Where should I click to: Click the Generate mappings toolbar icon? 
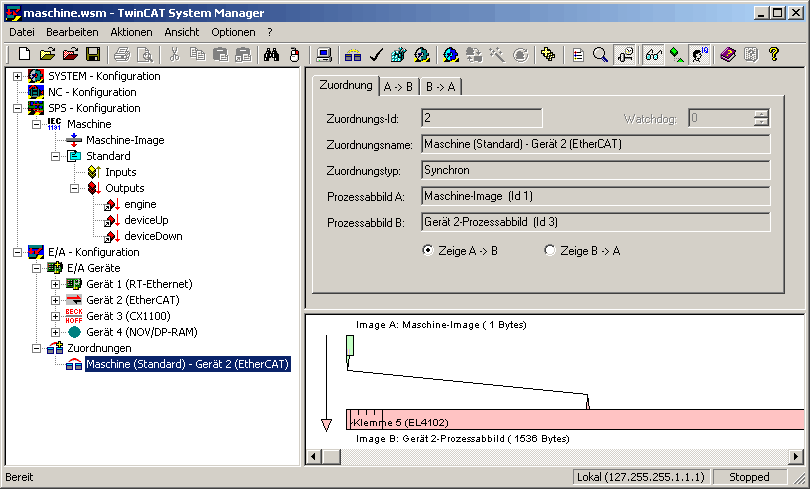click(x=353, y=54)
